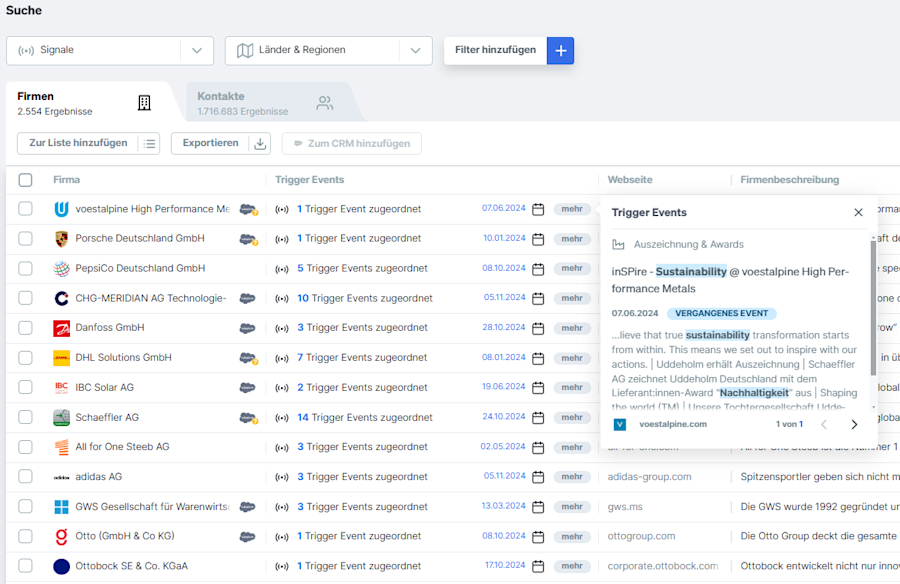Expand the Länder & Regionen dropdown
The width and height of the screenshot is (900, 584).
(415, 50)
